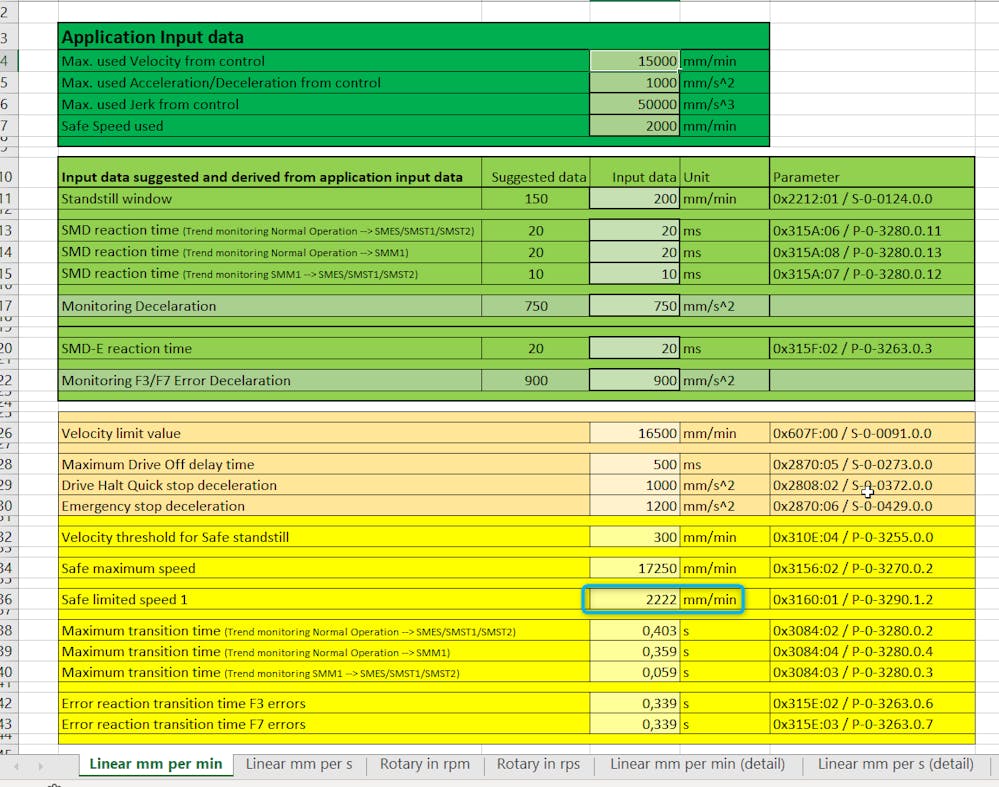This screenshot has height=787, width=999.
Task: Click Safe limited speed 1 value 2222
Action: pyautogui.click(x=635, y=600)
